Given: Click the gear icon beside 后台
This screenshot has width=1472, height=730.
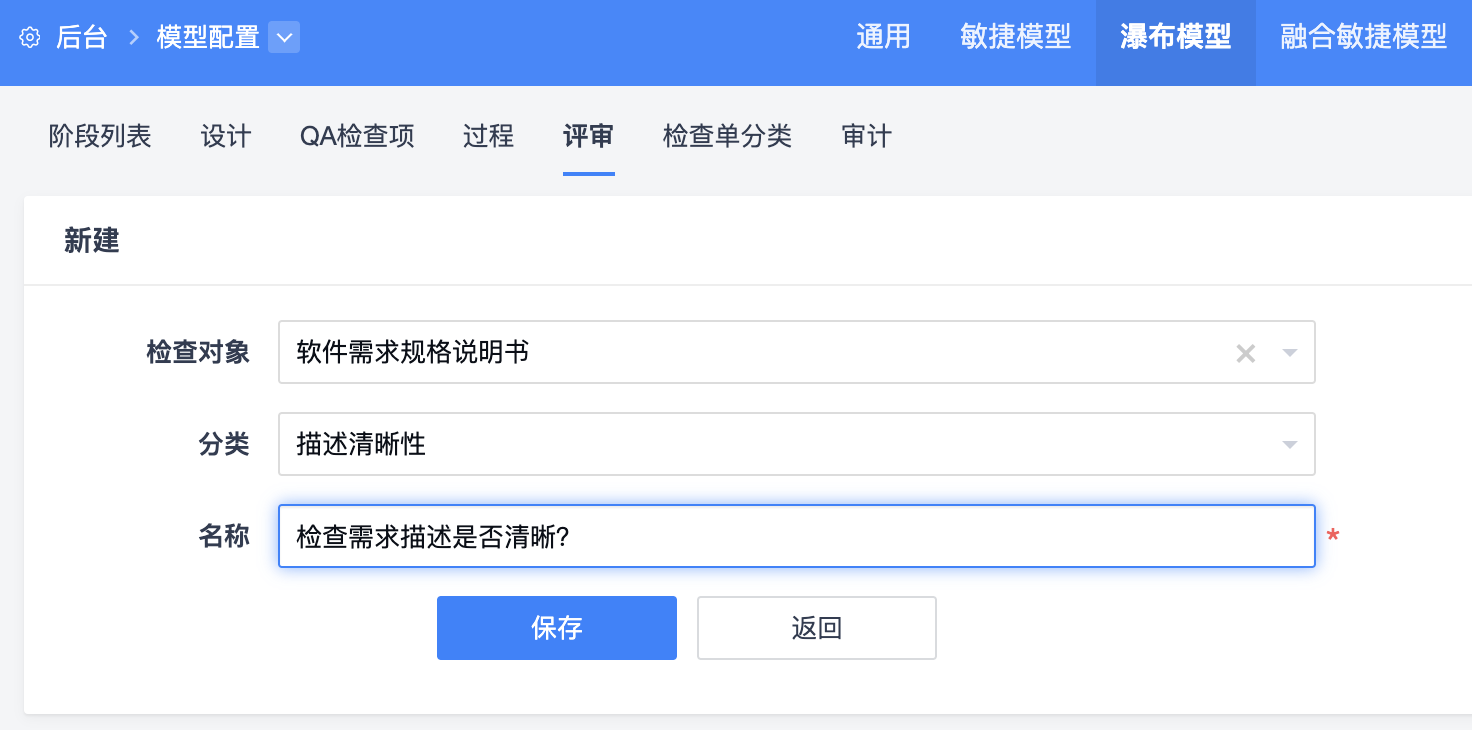Looking at the screenshot, I should point(30,38).
